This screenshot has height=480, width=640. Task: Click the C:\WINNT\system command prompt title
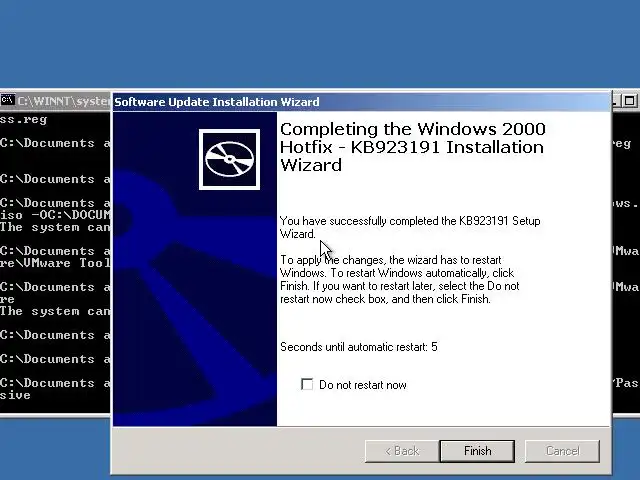tap(64, 101)
